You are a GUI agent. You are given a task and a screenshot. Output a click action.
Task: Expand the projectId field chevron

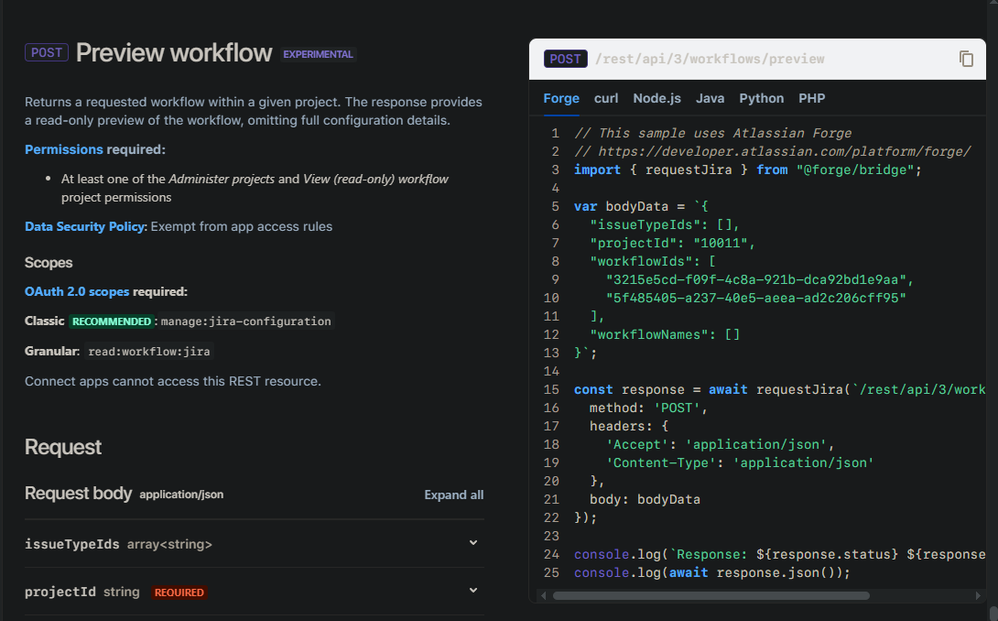click(x=473, y=591)
